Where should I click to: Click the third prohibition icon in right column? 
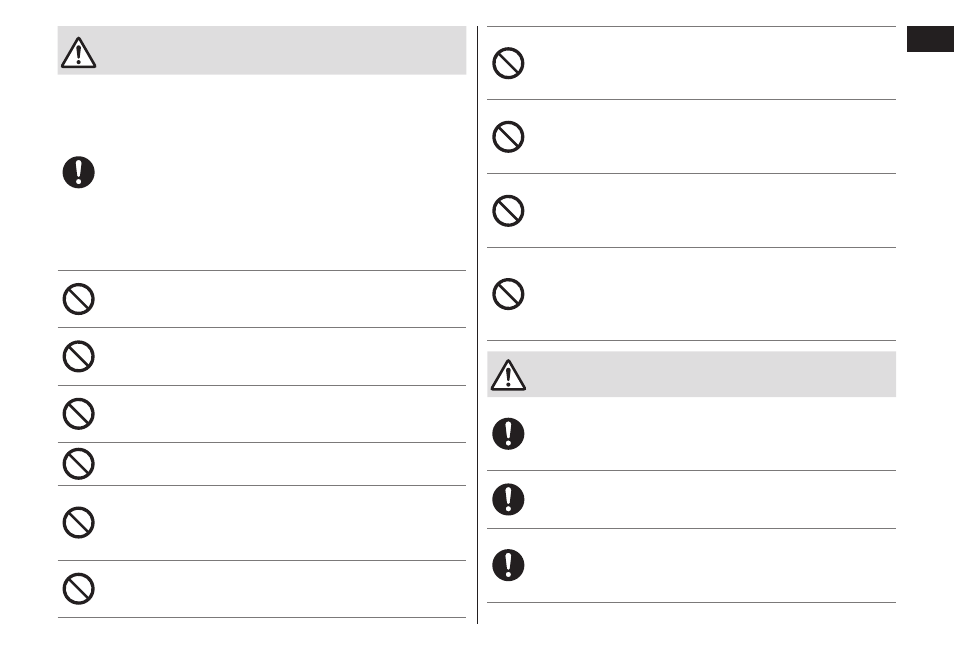pyautogui.click(x=508, y=210)
